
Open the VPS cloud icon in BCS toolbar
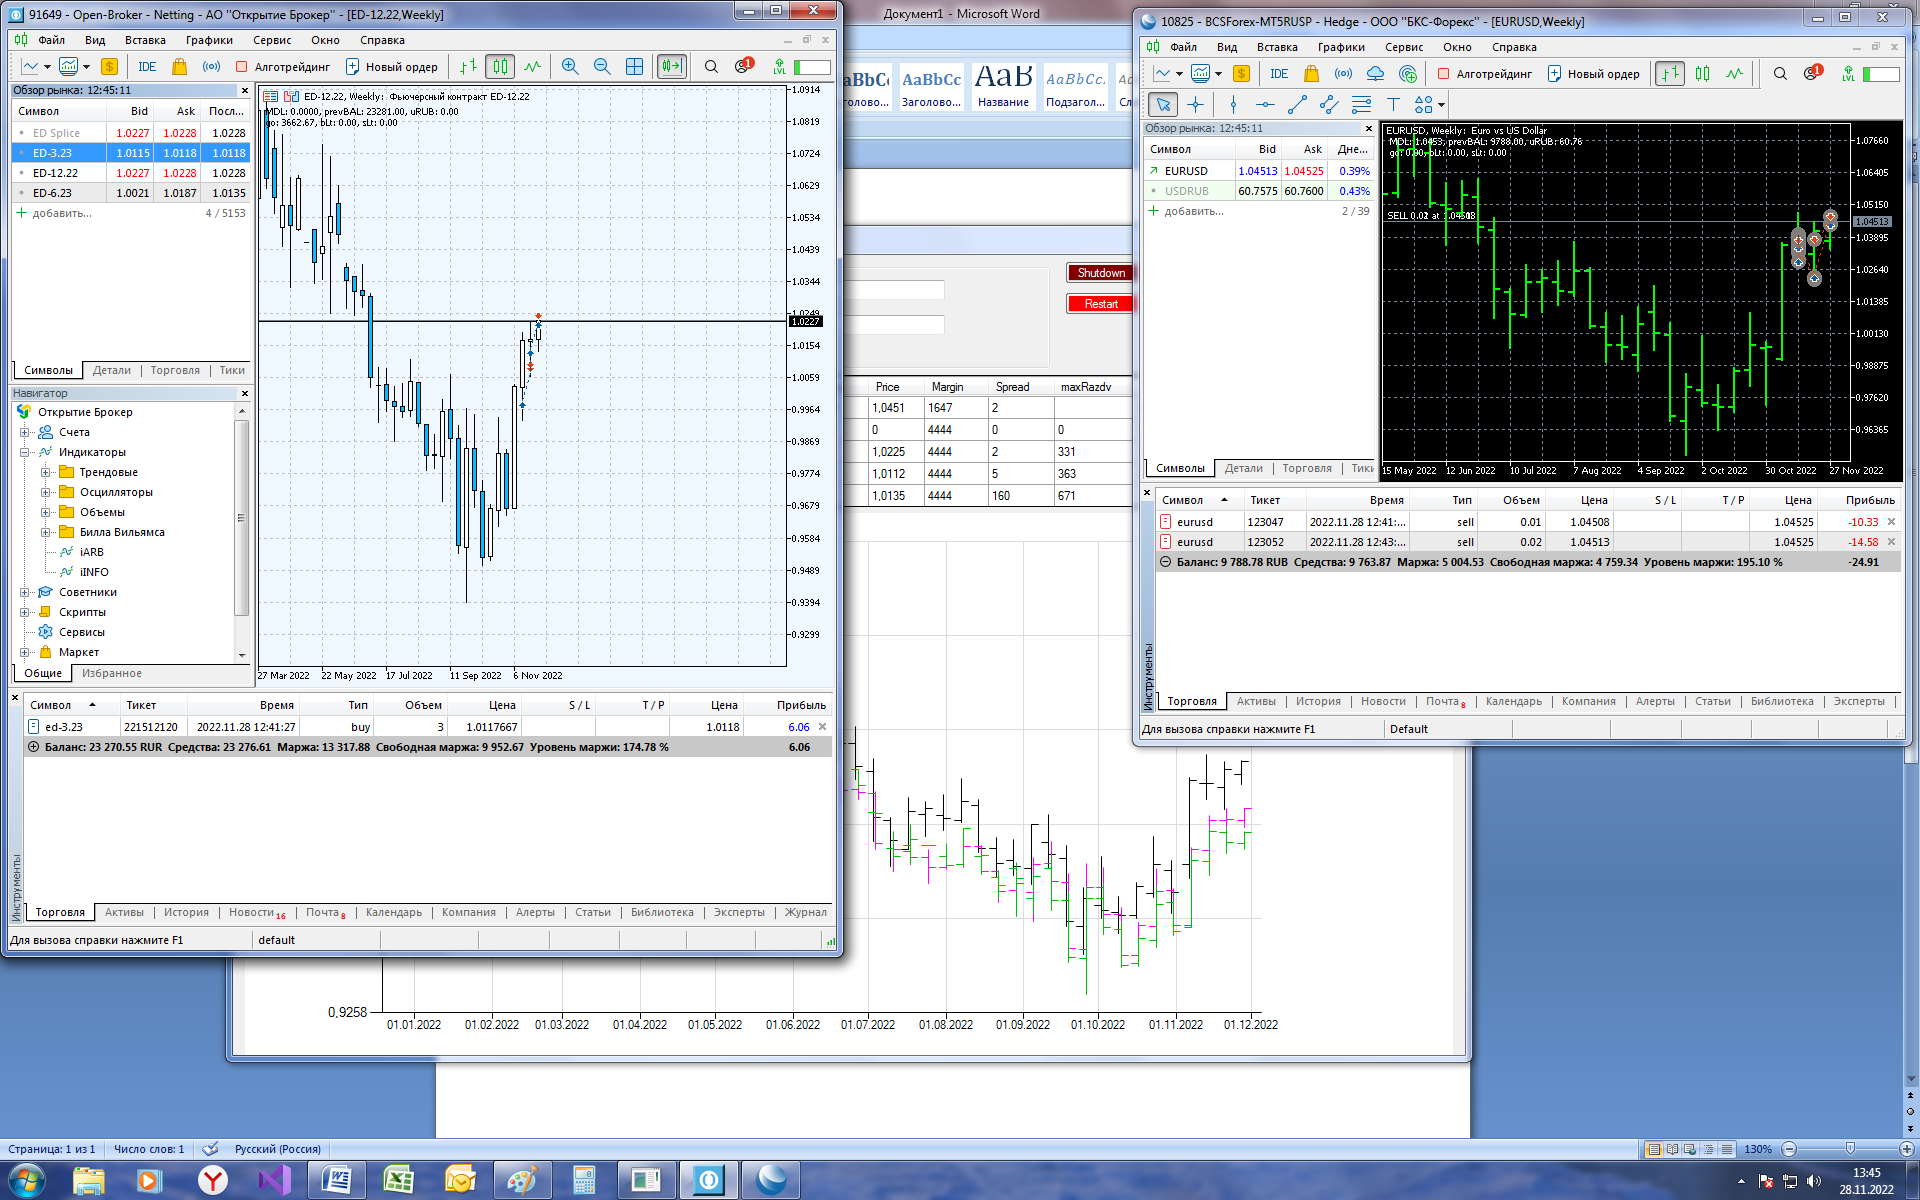click(x=1375, y=74)
